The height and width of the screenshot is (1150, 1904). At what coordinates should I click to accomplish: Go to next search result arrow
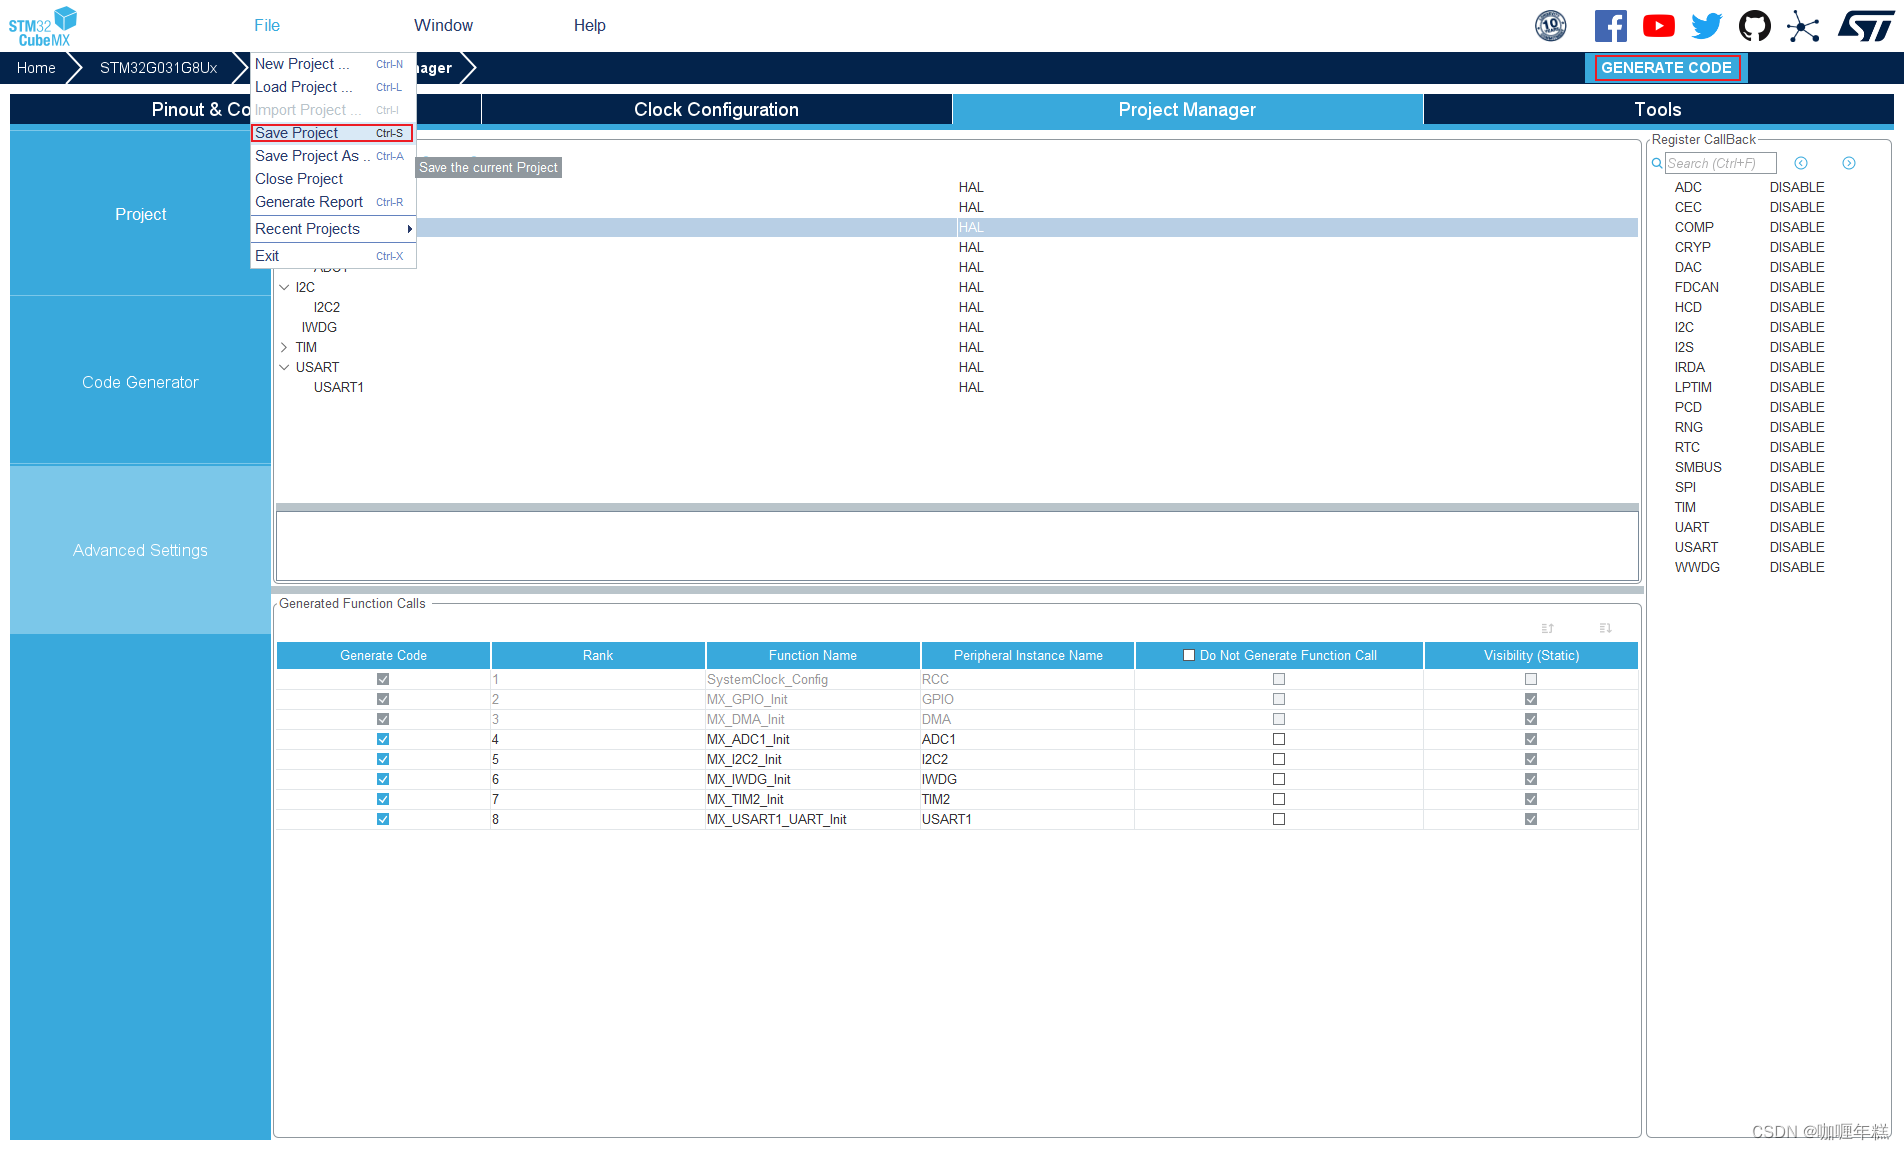(1849, 163)
